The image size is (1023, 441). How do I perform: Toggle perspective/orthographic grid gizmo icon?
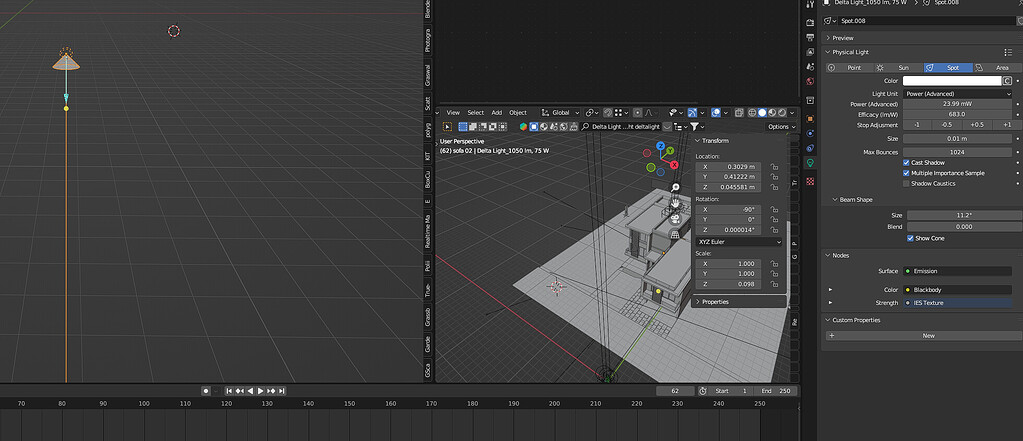click(x=675, y=234)
